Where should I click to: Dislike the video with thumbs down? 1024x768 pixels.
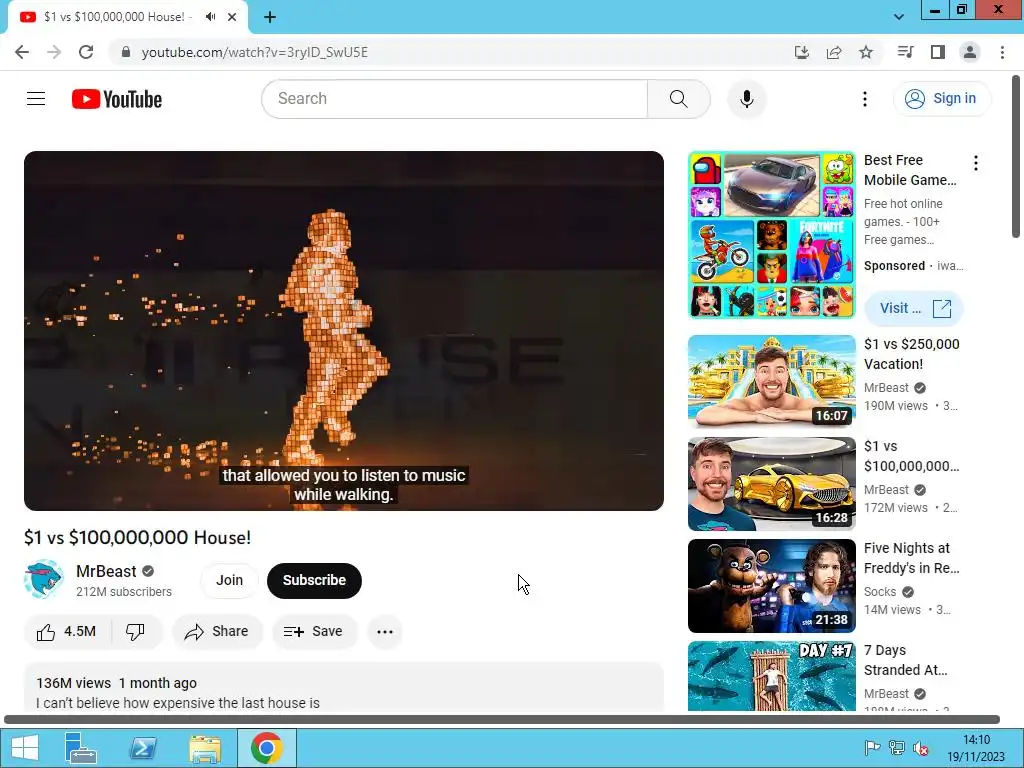point(135,632)
